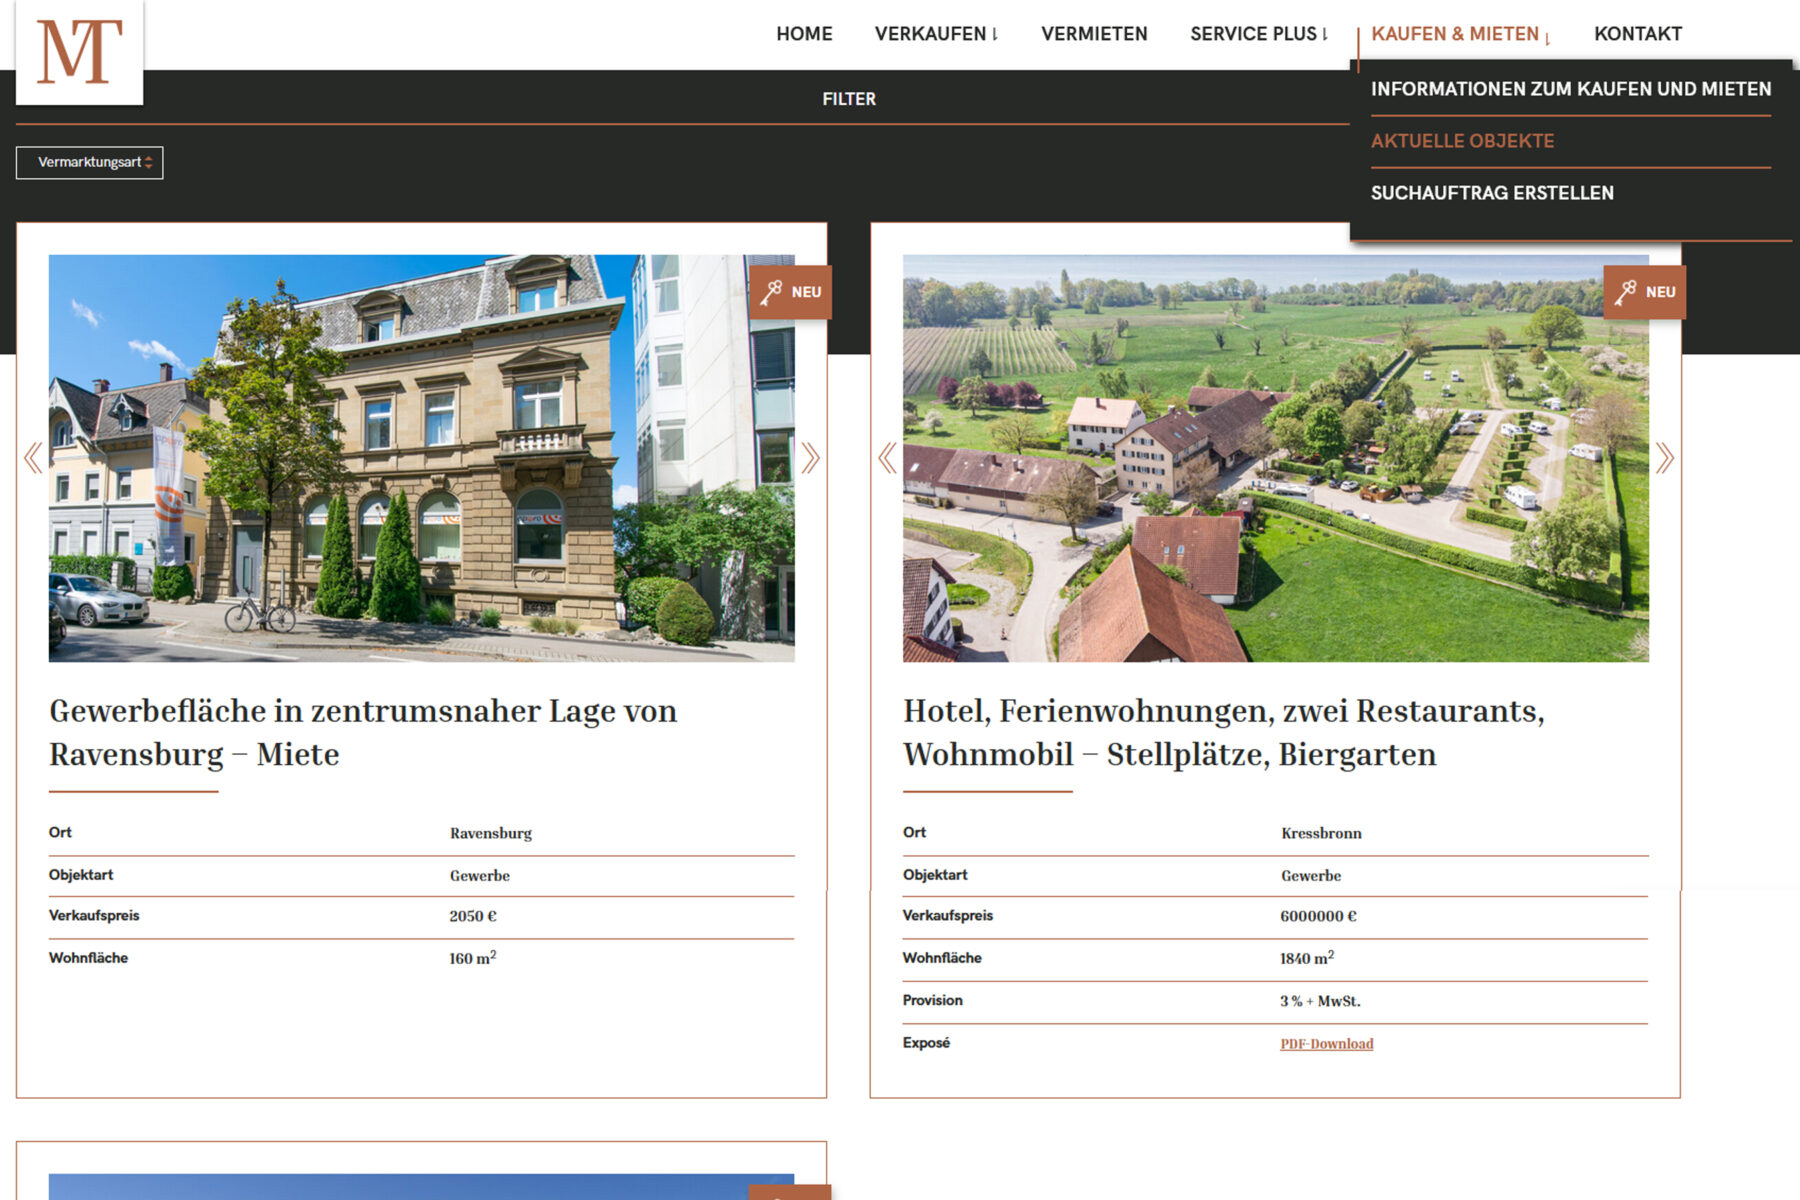The height and width of the screenshot is (1200, 1800).
Task: Show previous photo of Ravensburg Gewerbefläche
Action: pos(33,458)
